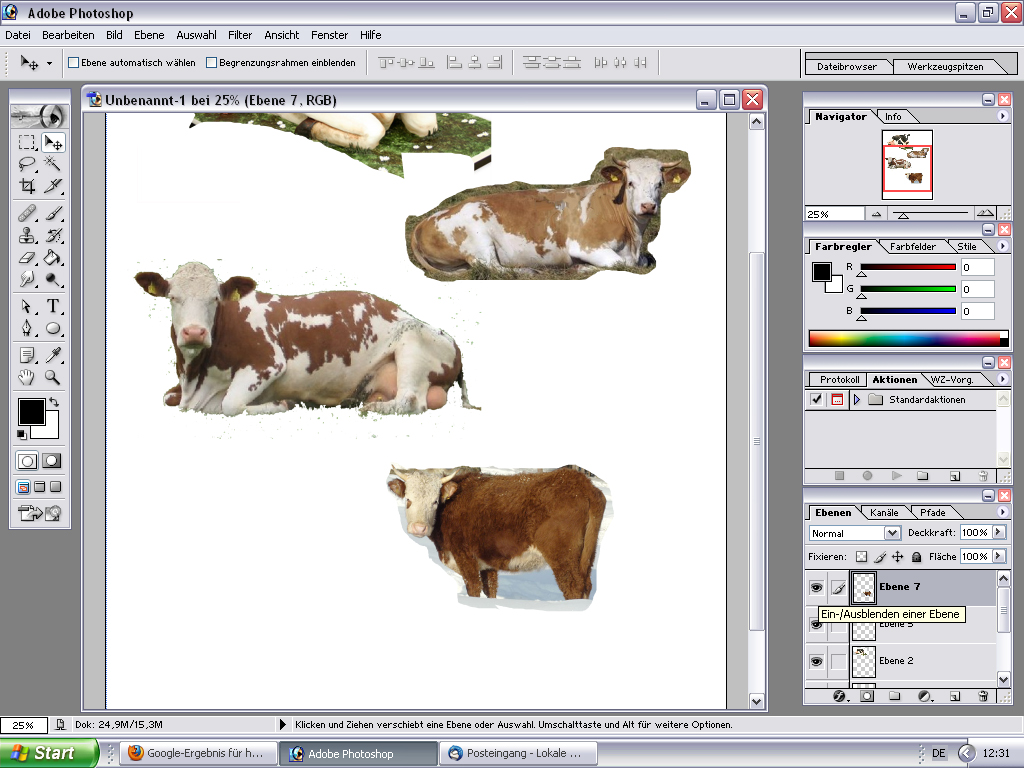Select the Eraser tool
1024x768 pixels.
pyautogui.click(x=27, y=258)
